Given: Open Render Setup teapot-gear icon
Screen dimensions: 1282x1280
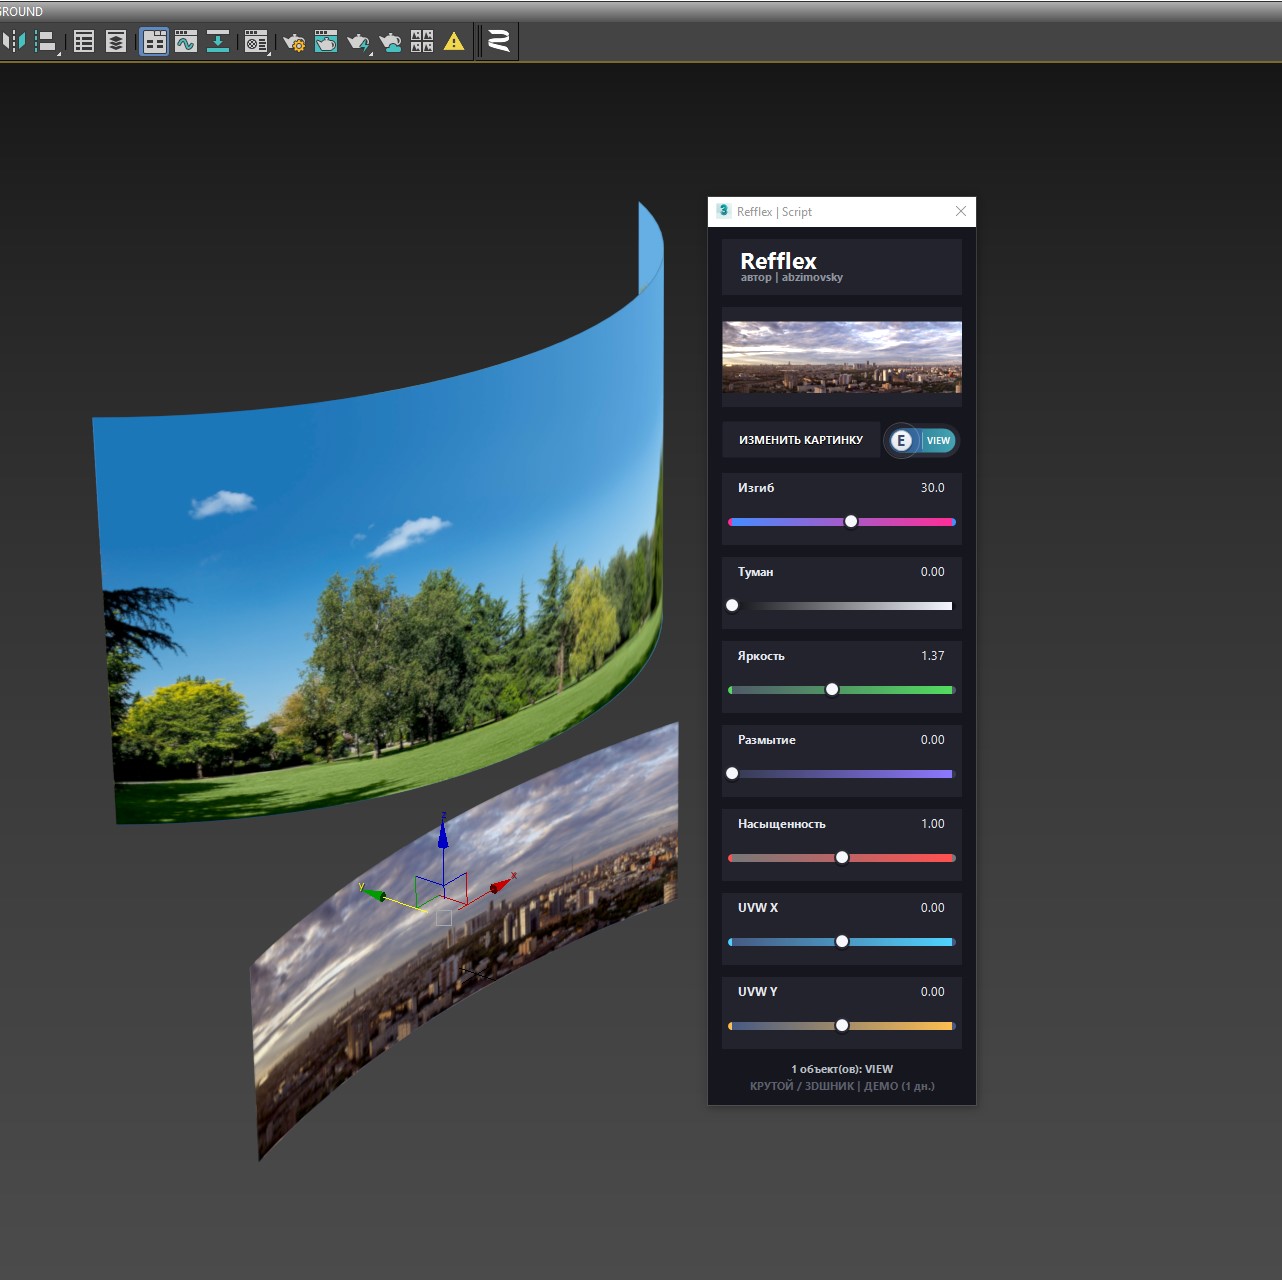Looking at the screenshot, I should click(294, 41).
